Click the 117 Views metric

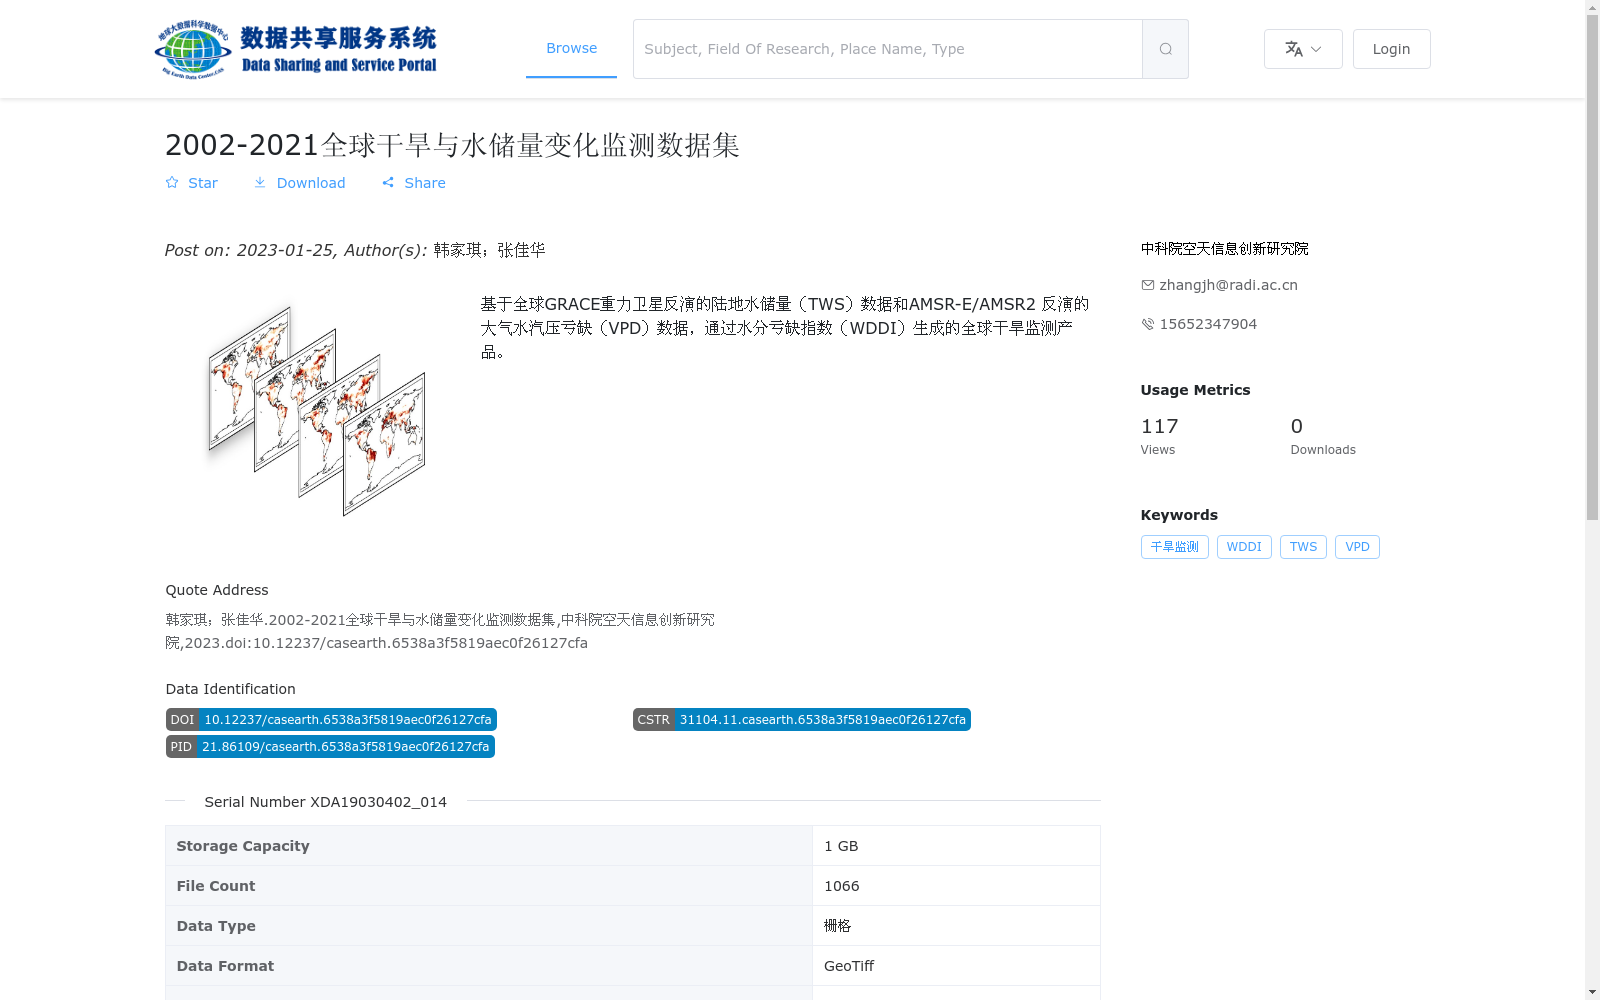[x=1160, y=436]
